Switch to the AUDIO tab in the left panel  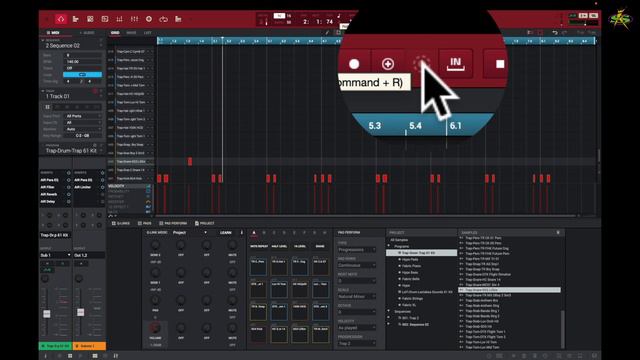[x=87, y=33]
